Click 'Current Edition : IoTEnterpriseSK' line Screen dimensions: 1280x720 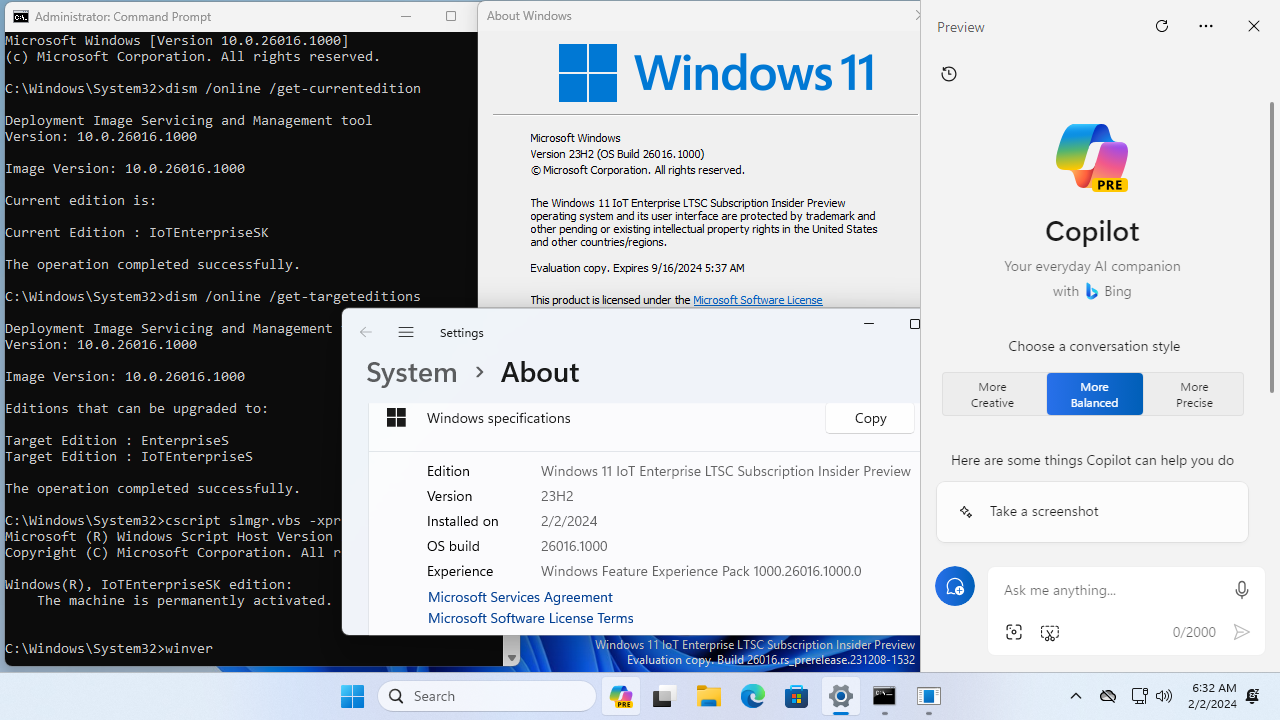(137, 232)
